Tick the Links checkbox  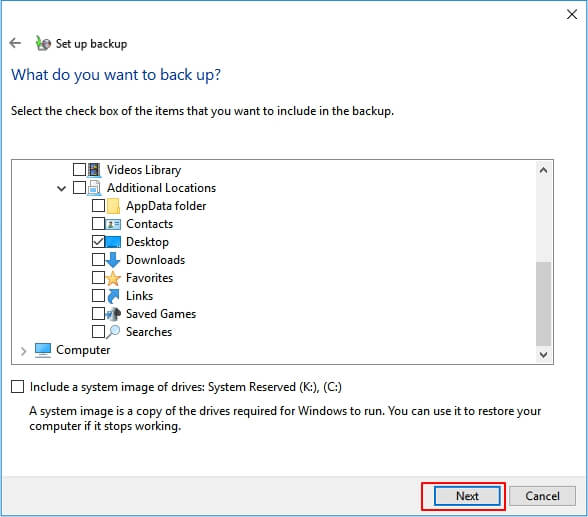pyautogui.click(x=98, y=296)
